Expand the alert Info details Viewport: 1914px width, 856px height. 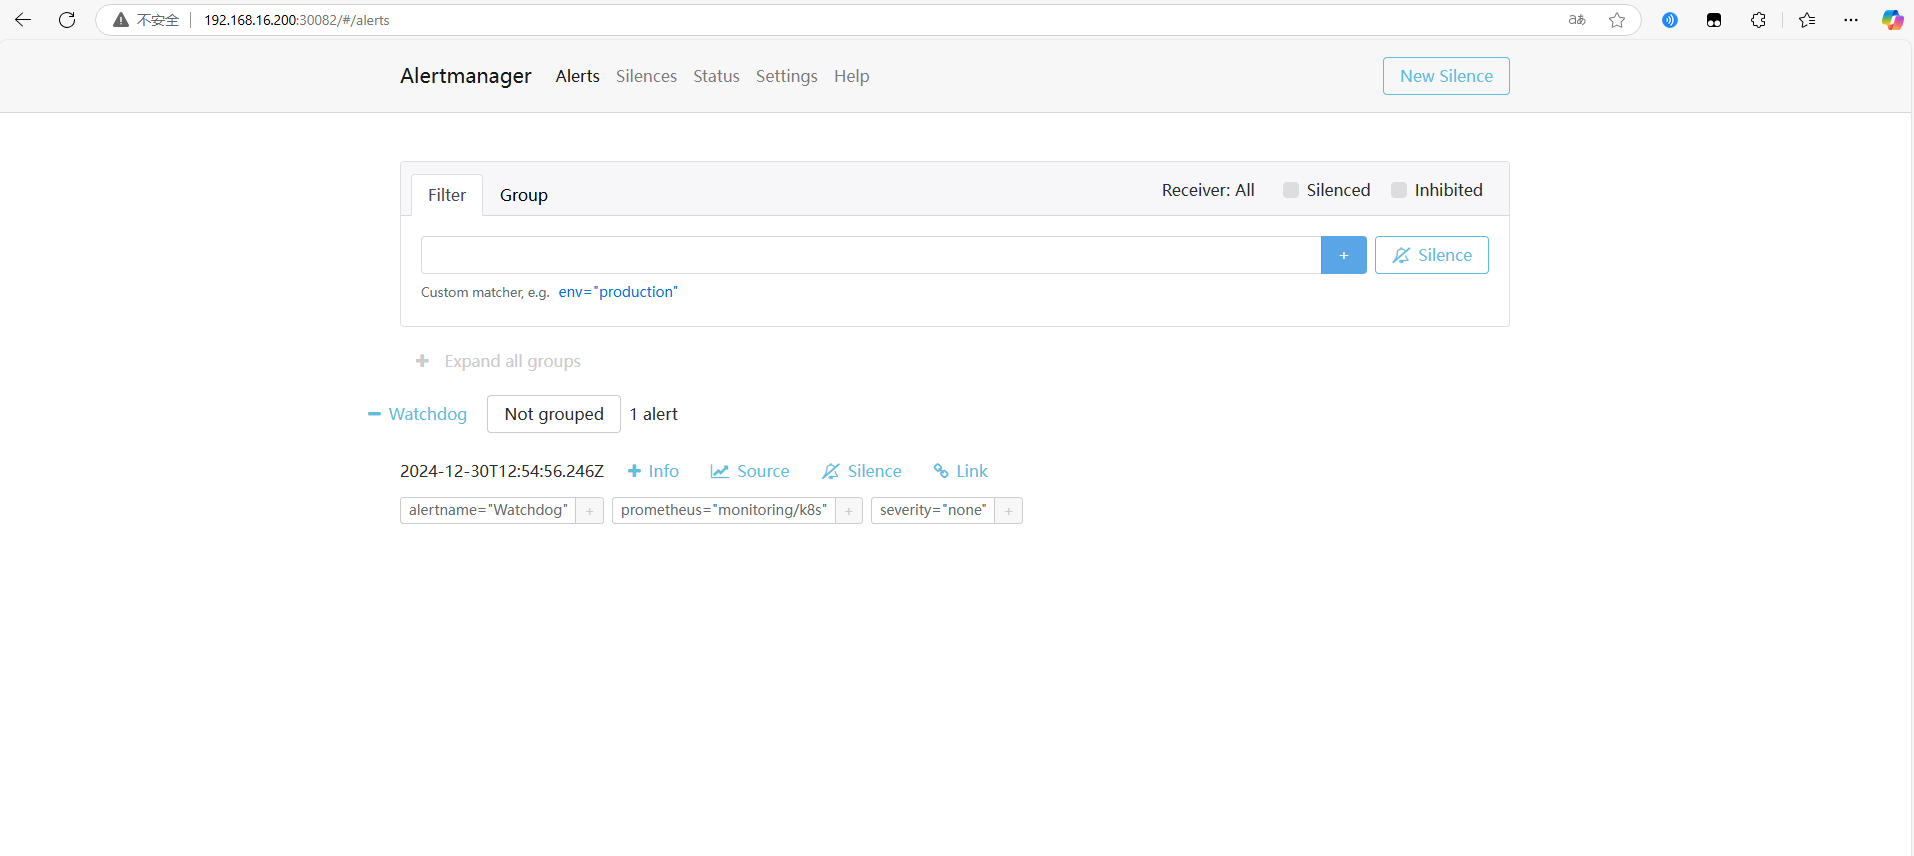click(x=653, y=471)
